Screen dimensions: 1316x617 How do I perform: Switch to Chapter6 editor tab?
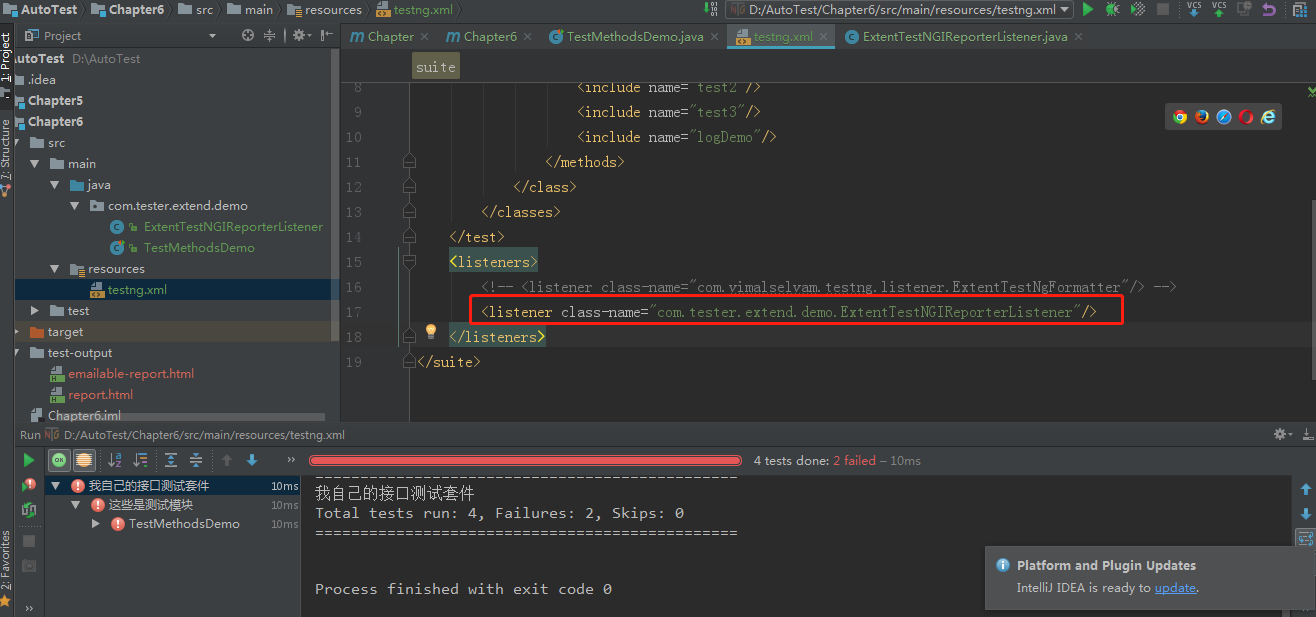489,36
